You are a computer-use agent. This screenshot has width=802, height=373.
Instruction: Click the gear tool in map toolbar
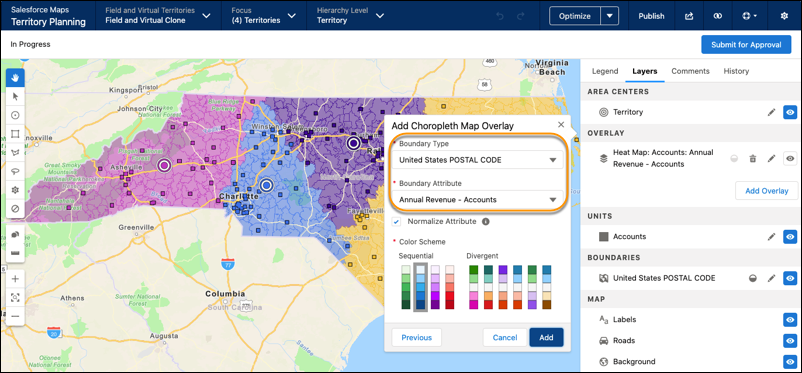pos(15,190)
